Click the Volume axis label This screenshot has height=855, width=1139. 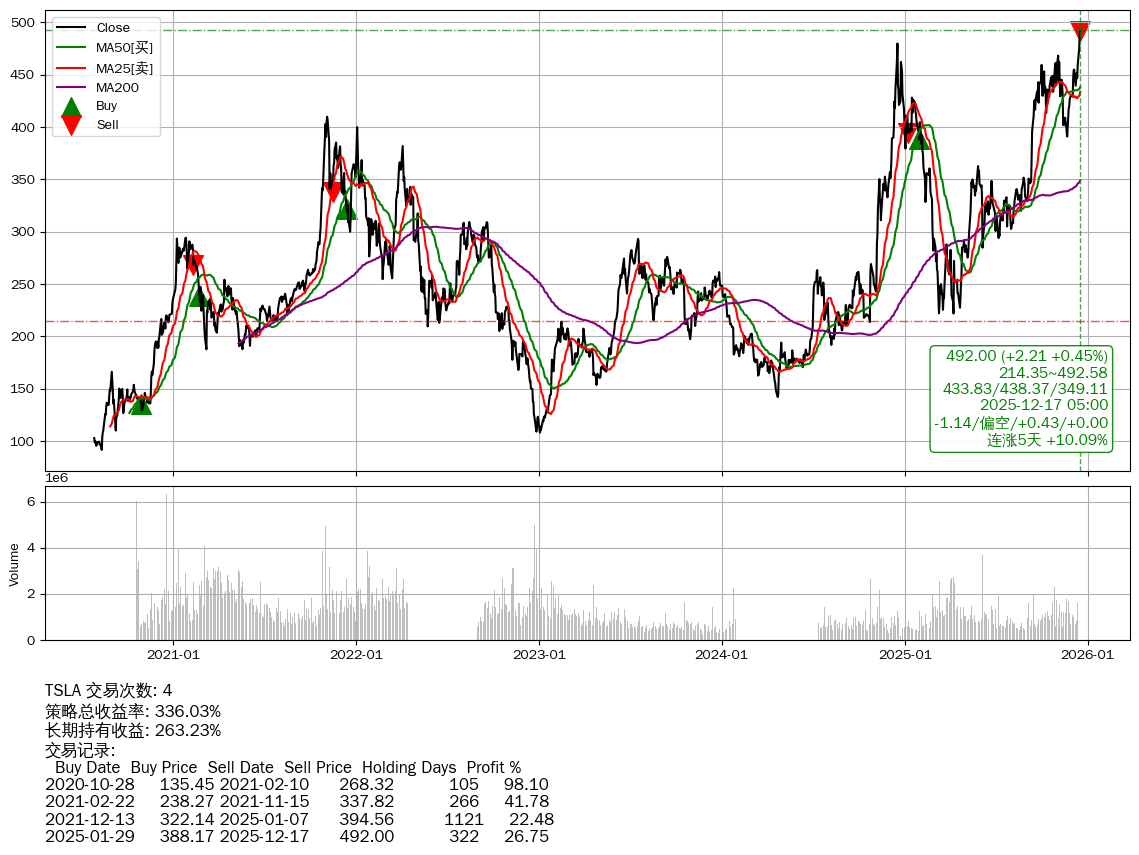click(14, 564)
